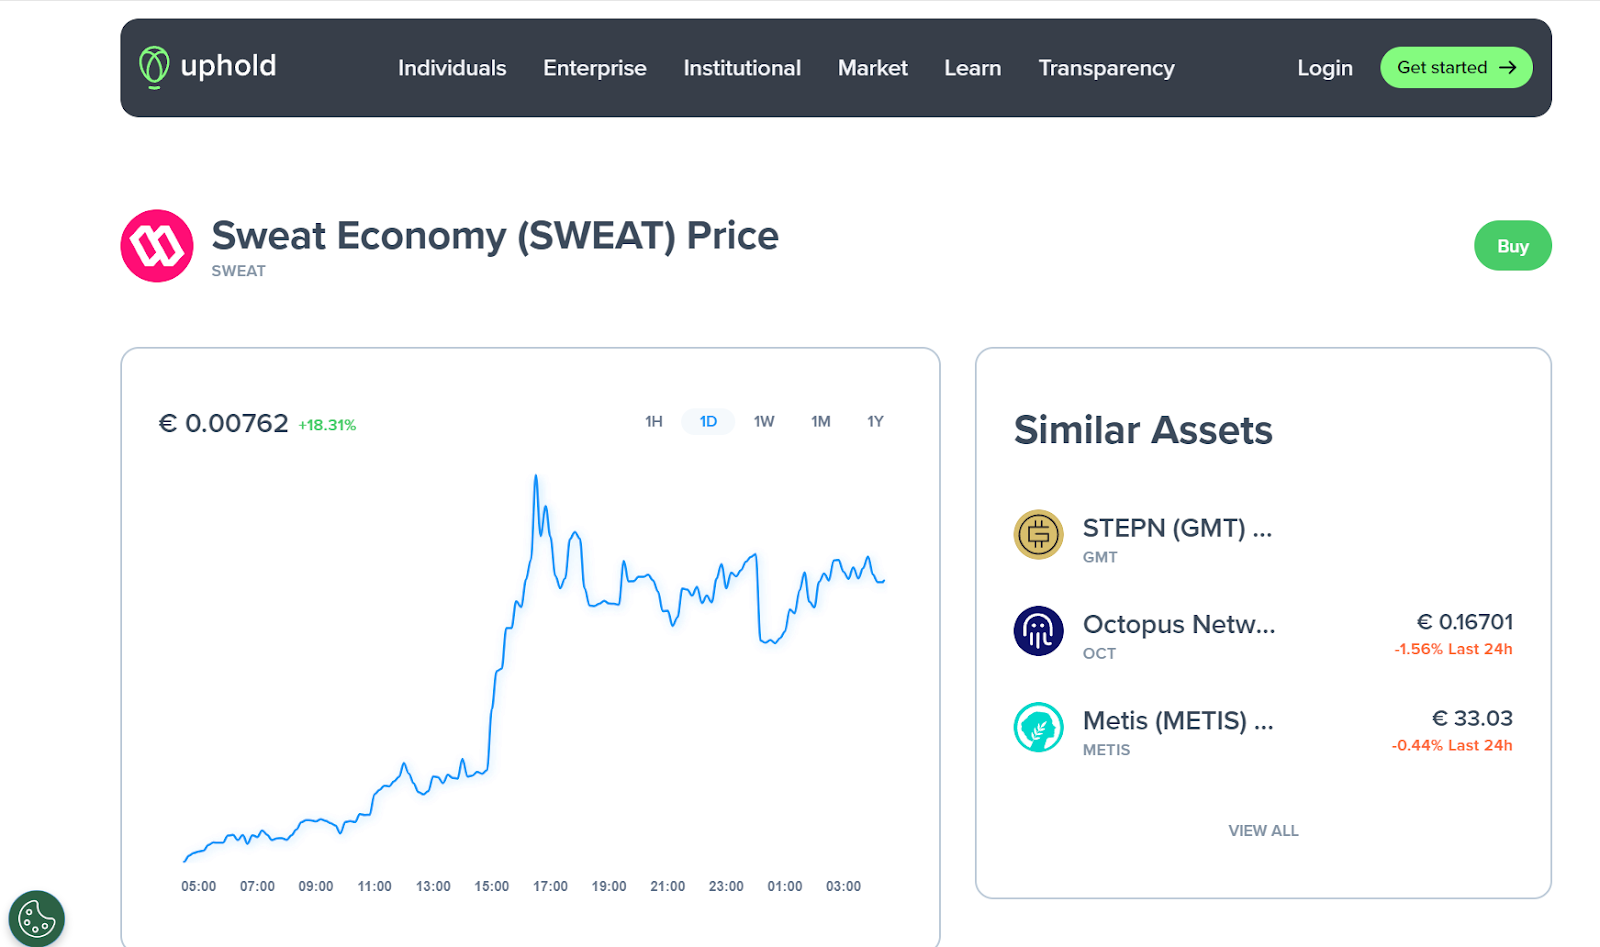
Task: Click the Metis token icon
Action: coord(1038,727)
